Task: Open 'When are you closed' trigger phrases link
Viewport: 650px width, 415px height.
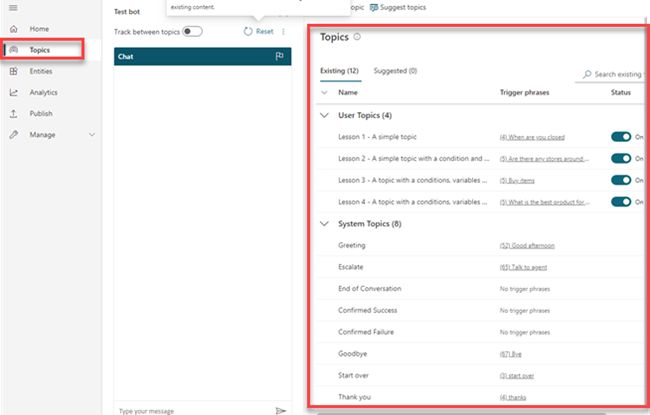Action: tap(532, 137)
